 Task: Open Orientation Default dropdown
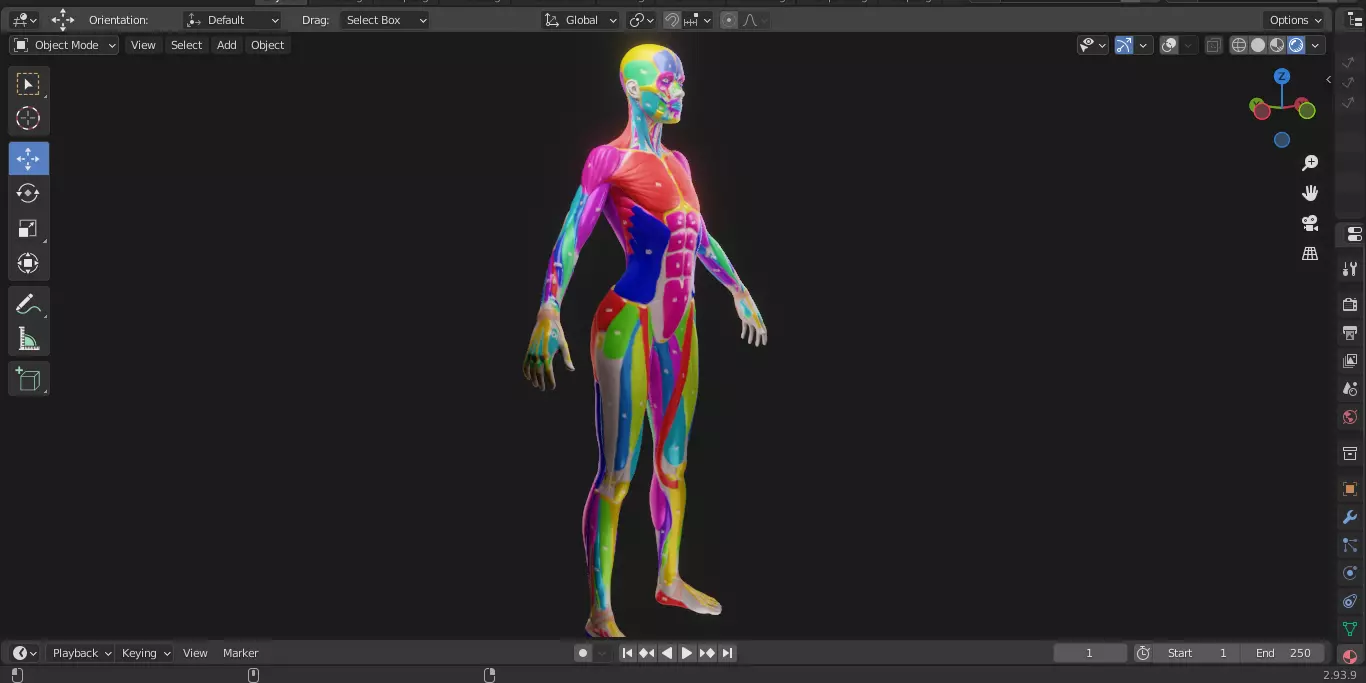coord(233,20)
